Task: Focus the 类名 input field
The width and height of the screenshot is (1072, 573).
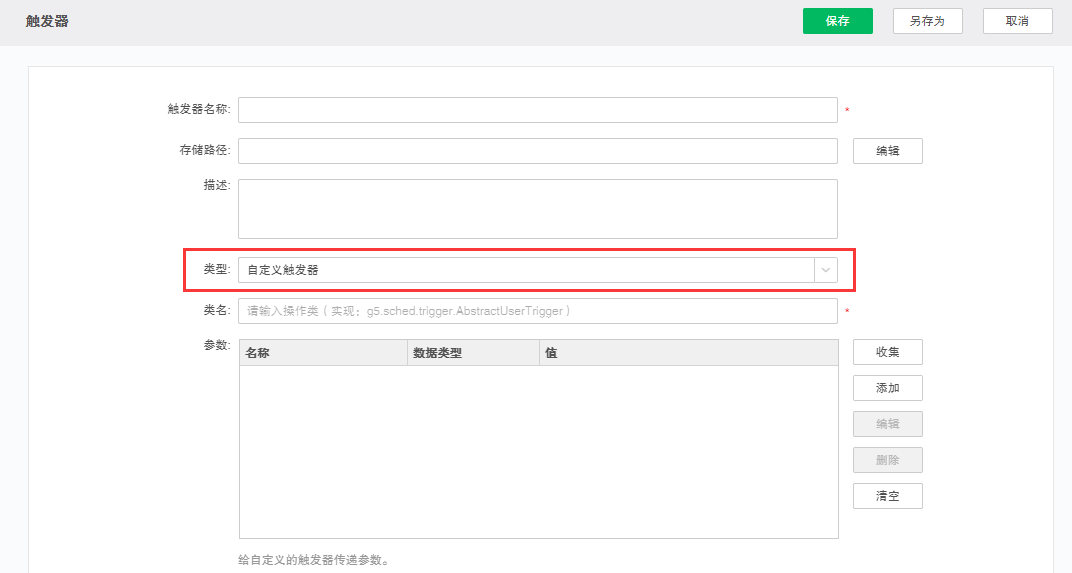Action: pyautogui.click(x=537, y=311)
